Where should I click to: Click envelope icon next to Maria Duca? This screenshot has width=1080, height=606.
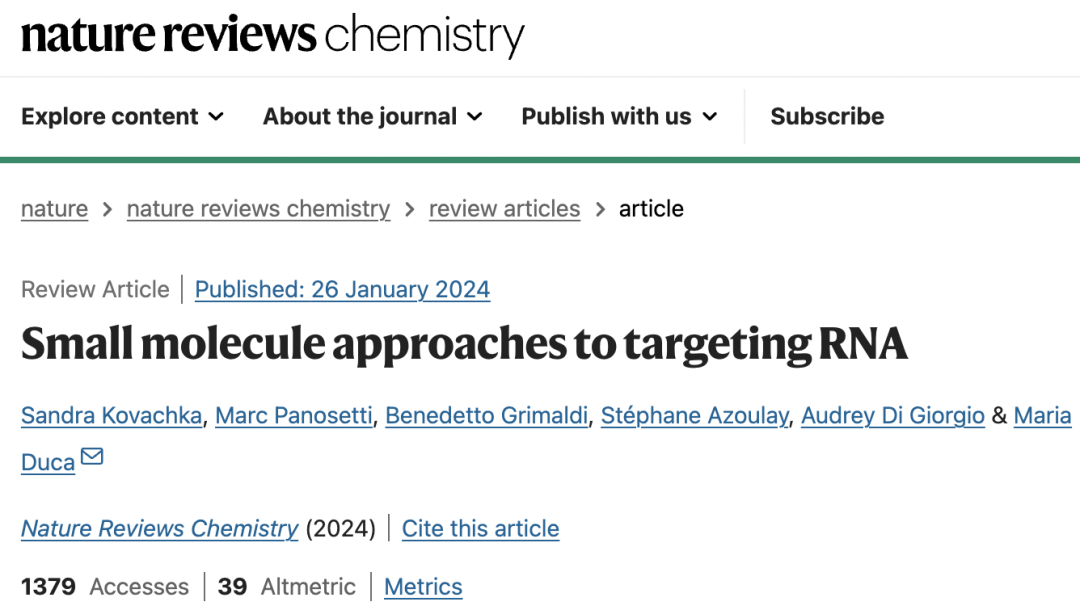pyautogui.click(x=92, y=457)
